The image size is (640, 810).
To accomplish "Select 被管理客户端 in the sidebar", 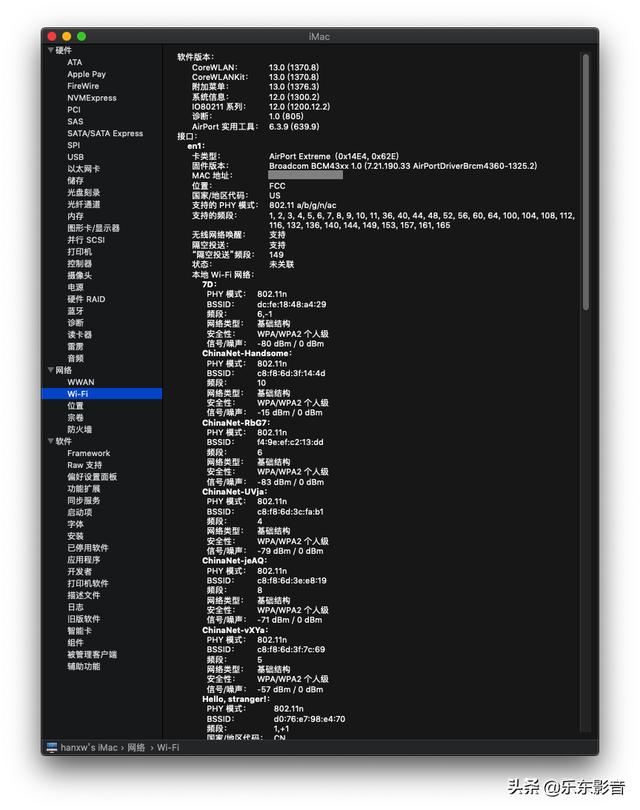I will pos(92,655).
